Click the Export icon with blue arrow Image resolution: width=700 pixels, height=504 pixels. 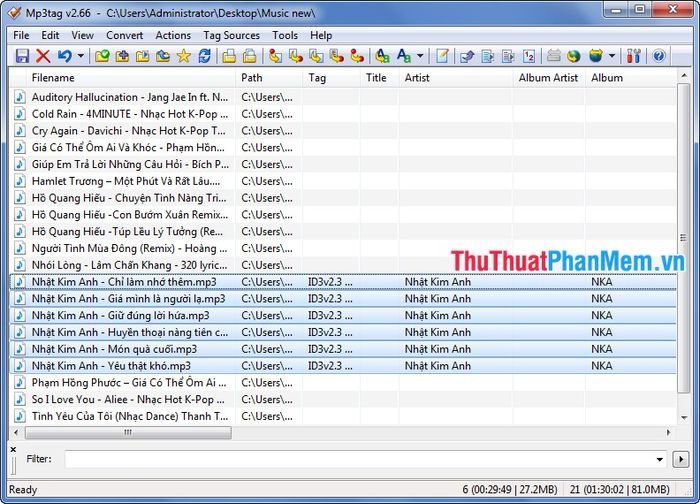click(467, 56)
